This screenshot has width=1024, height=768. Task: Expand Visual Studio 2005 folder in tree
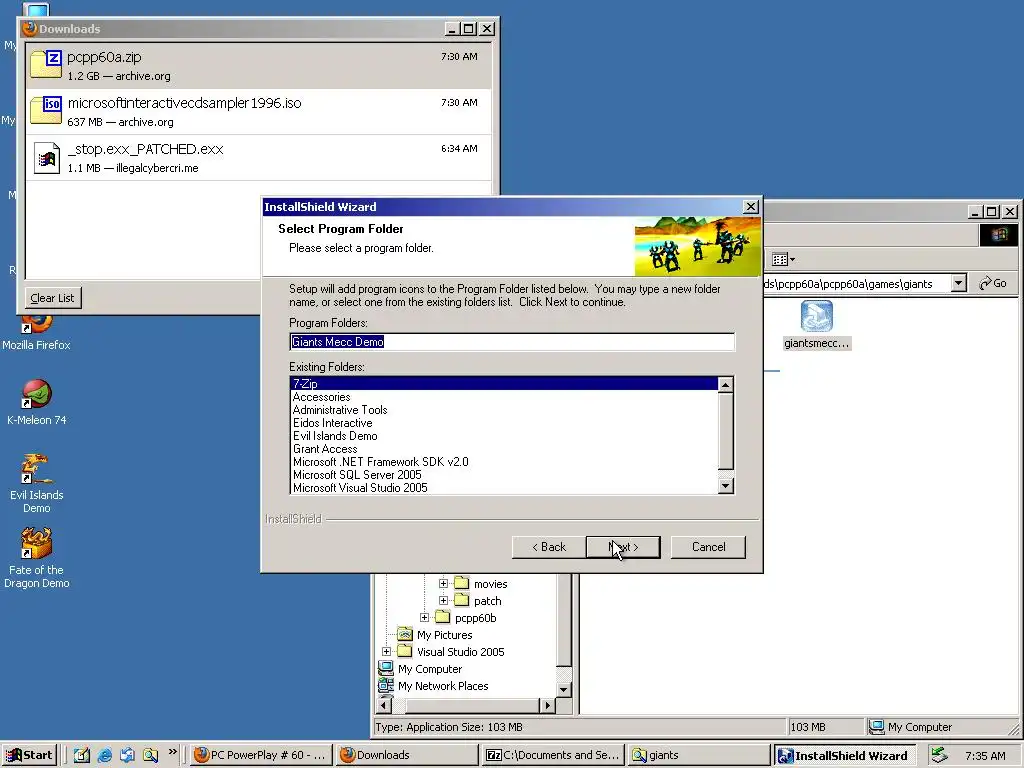[x=387, y=651]
